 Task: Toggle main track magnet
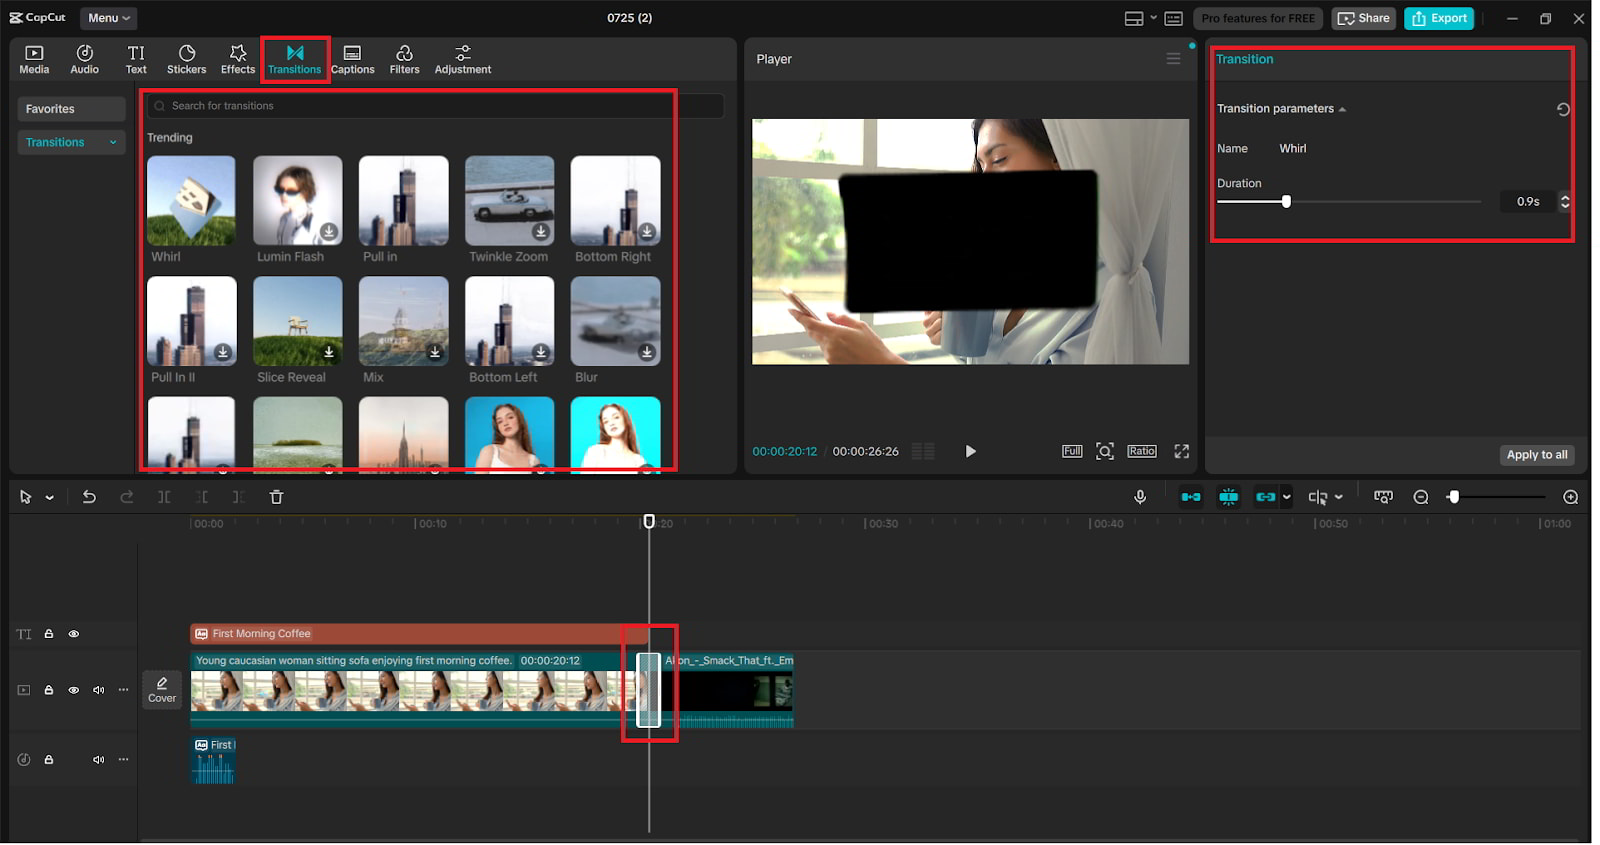click(x=1191, y=497)
